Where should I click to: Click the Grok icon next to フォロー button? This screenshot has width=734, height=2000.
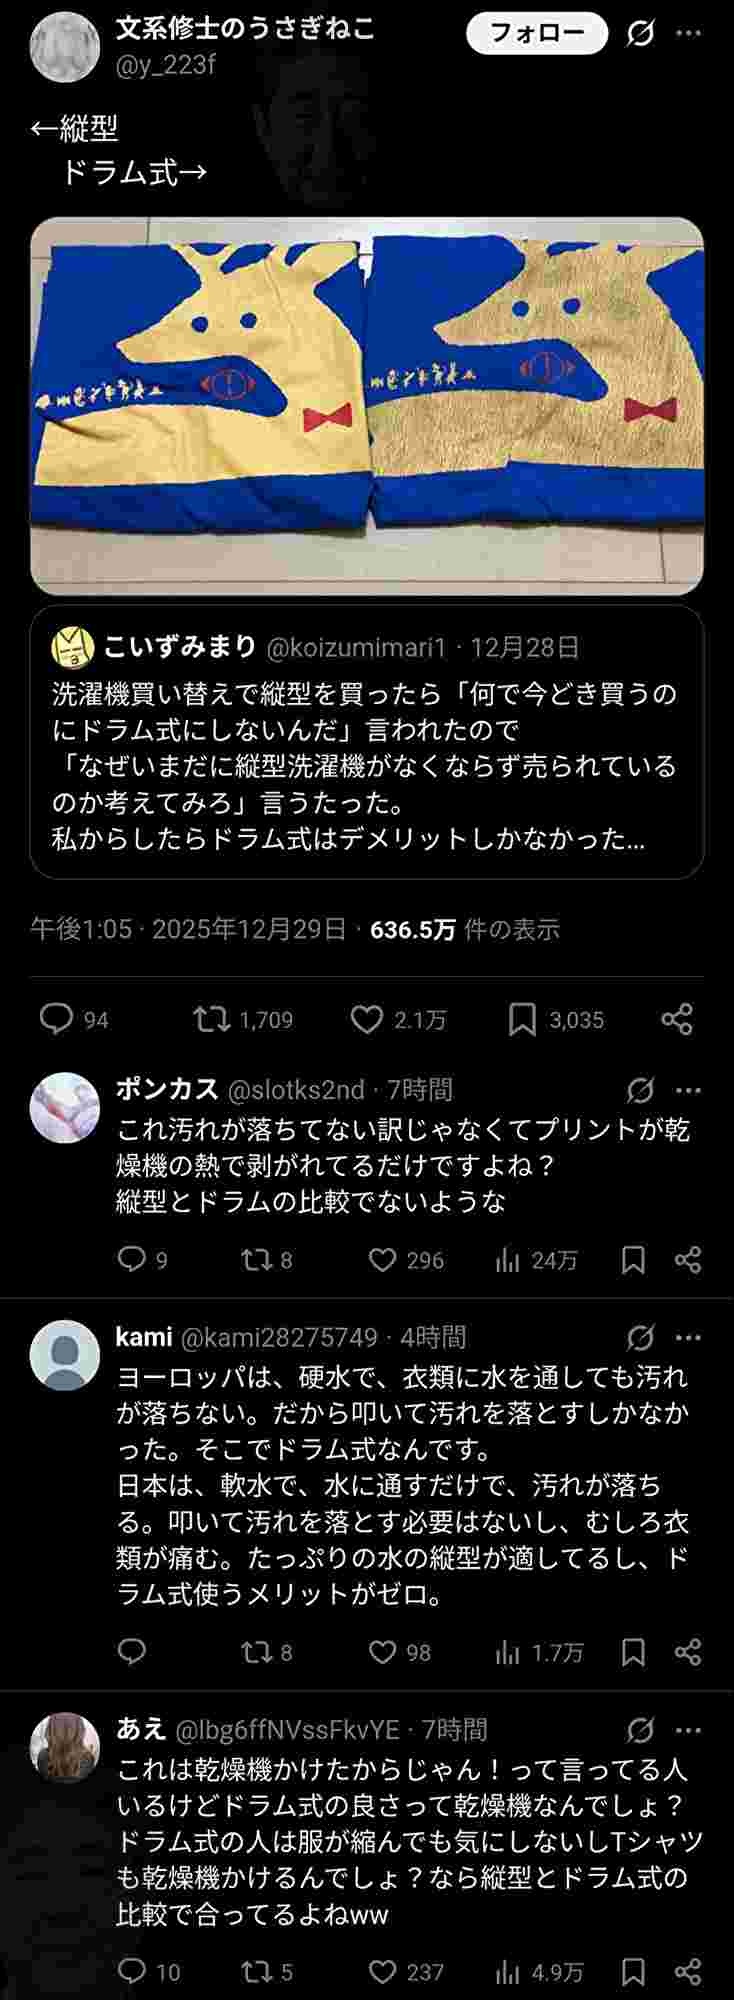(640, 34)
